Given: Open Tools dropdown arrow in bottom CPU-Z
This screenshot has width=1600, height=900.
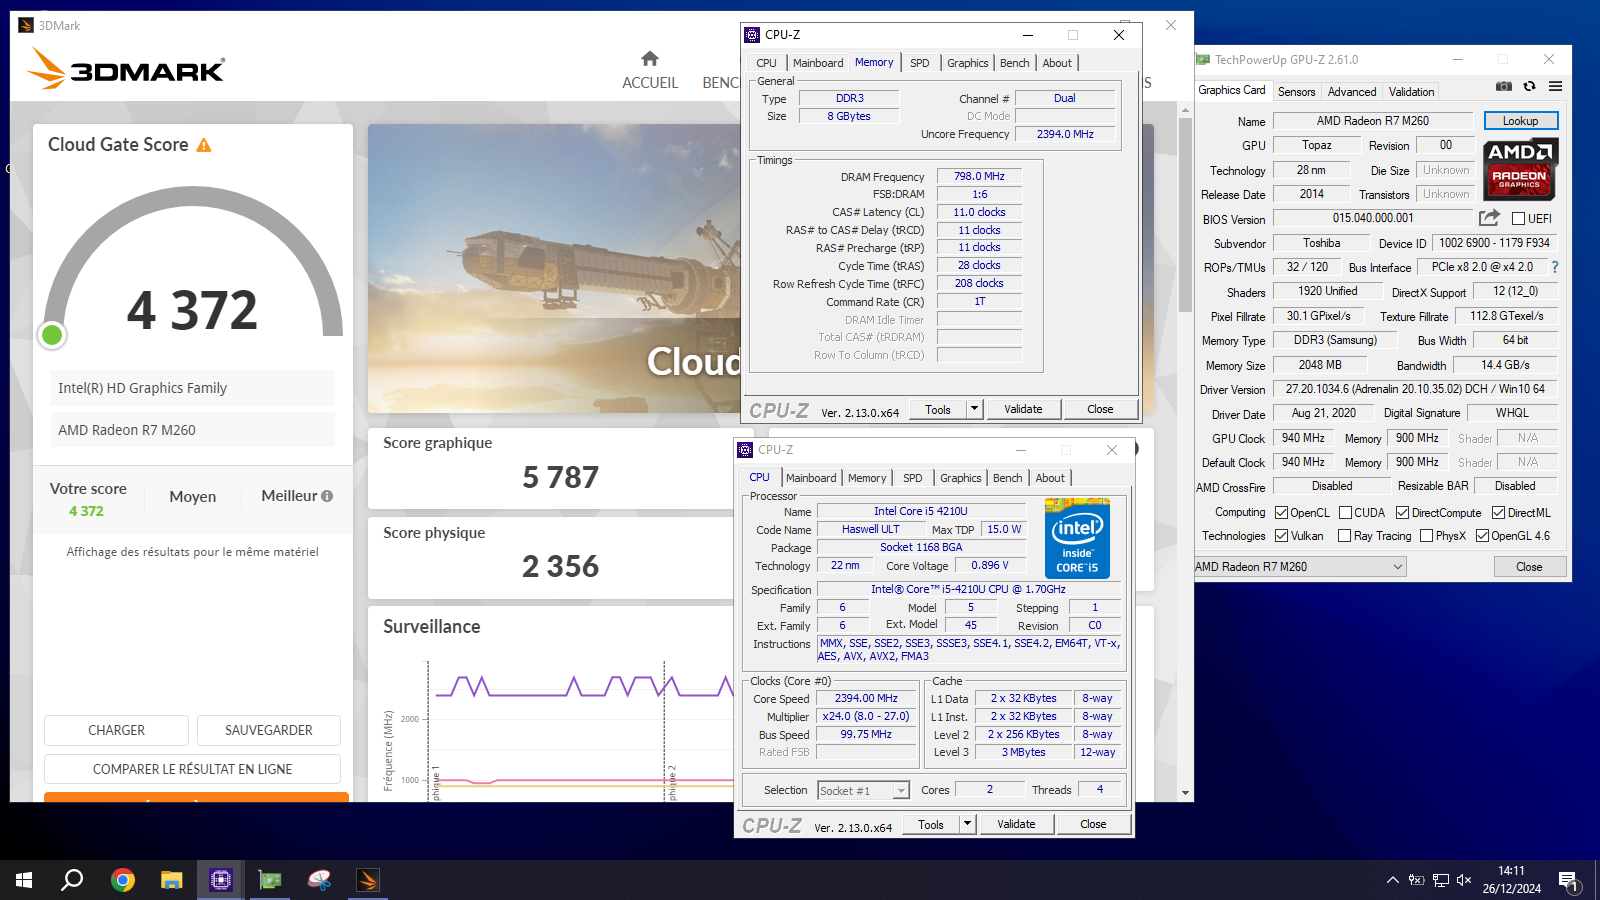Looking at the screenshot, I should (967, 824).
